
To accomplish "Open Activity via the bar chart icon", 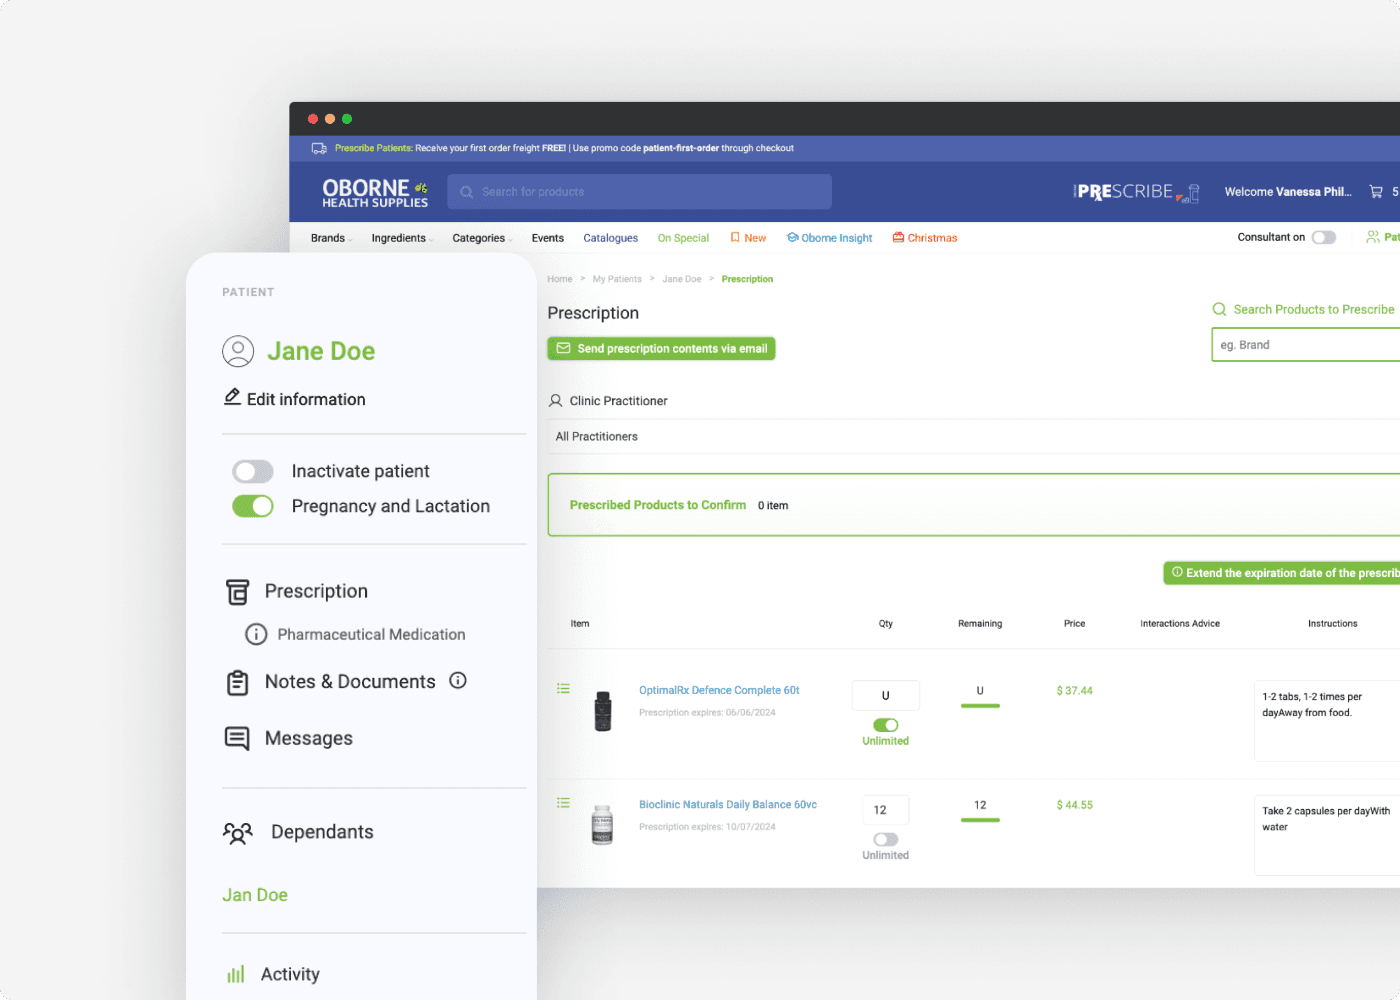I will 235,973.
